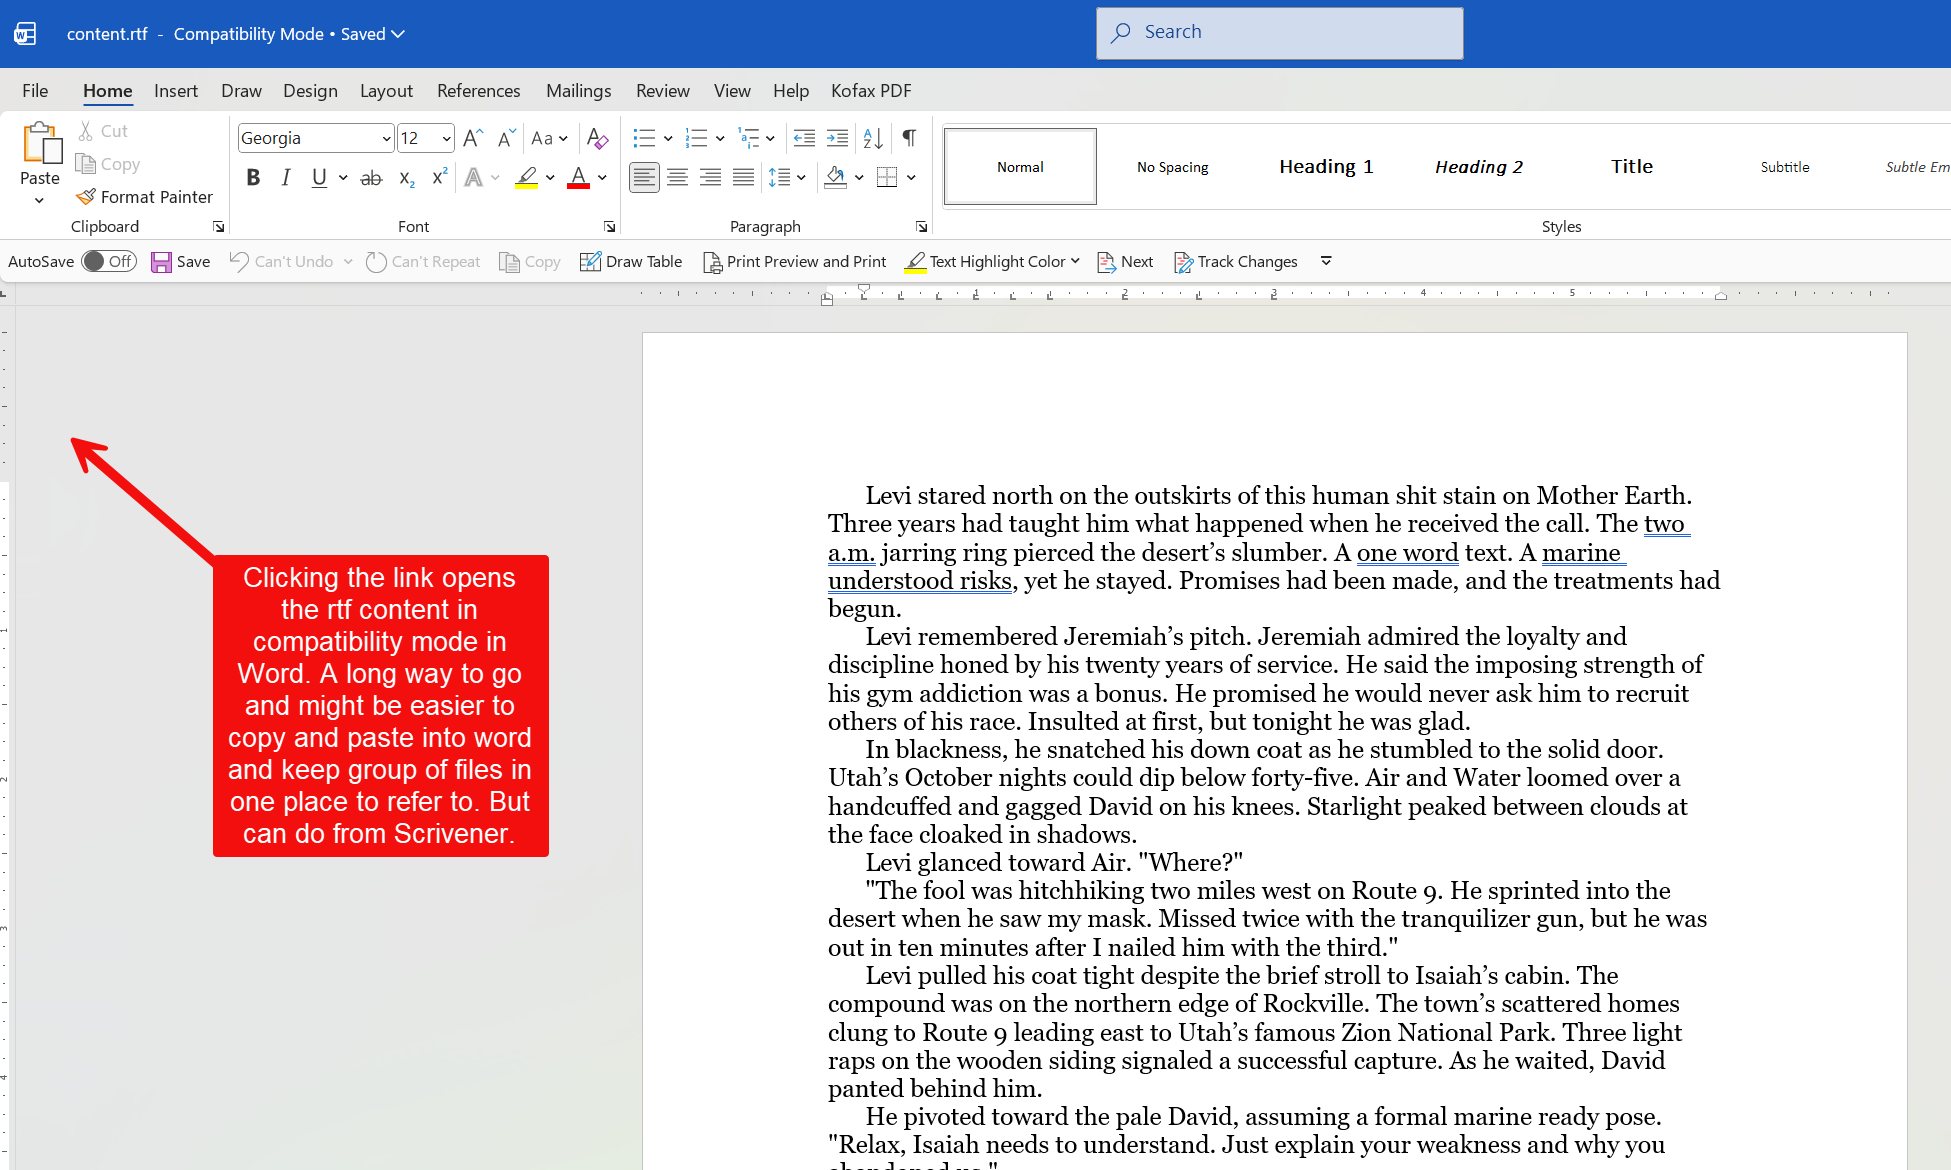
Task: Toggle show paragraph marks
Action: pyautogui.click(x=908, y=138)
